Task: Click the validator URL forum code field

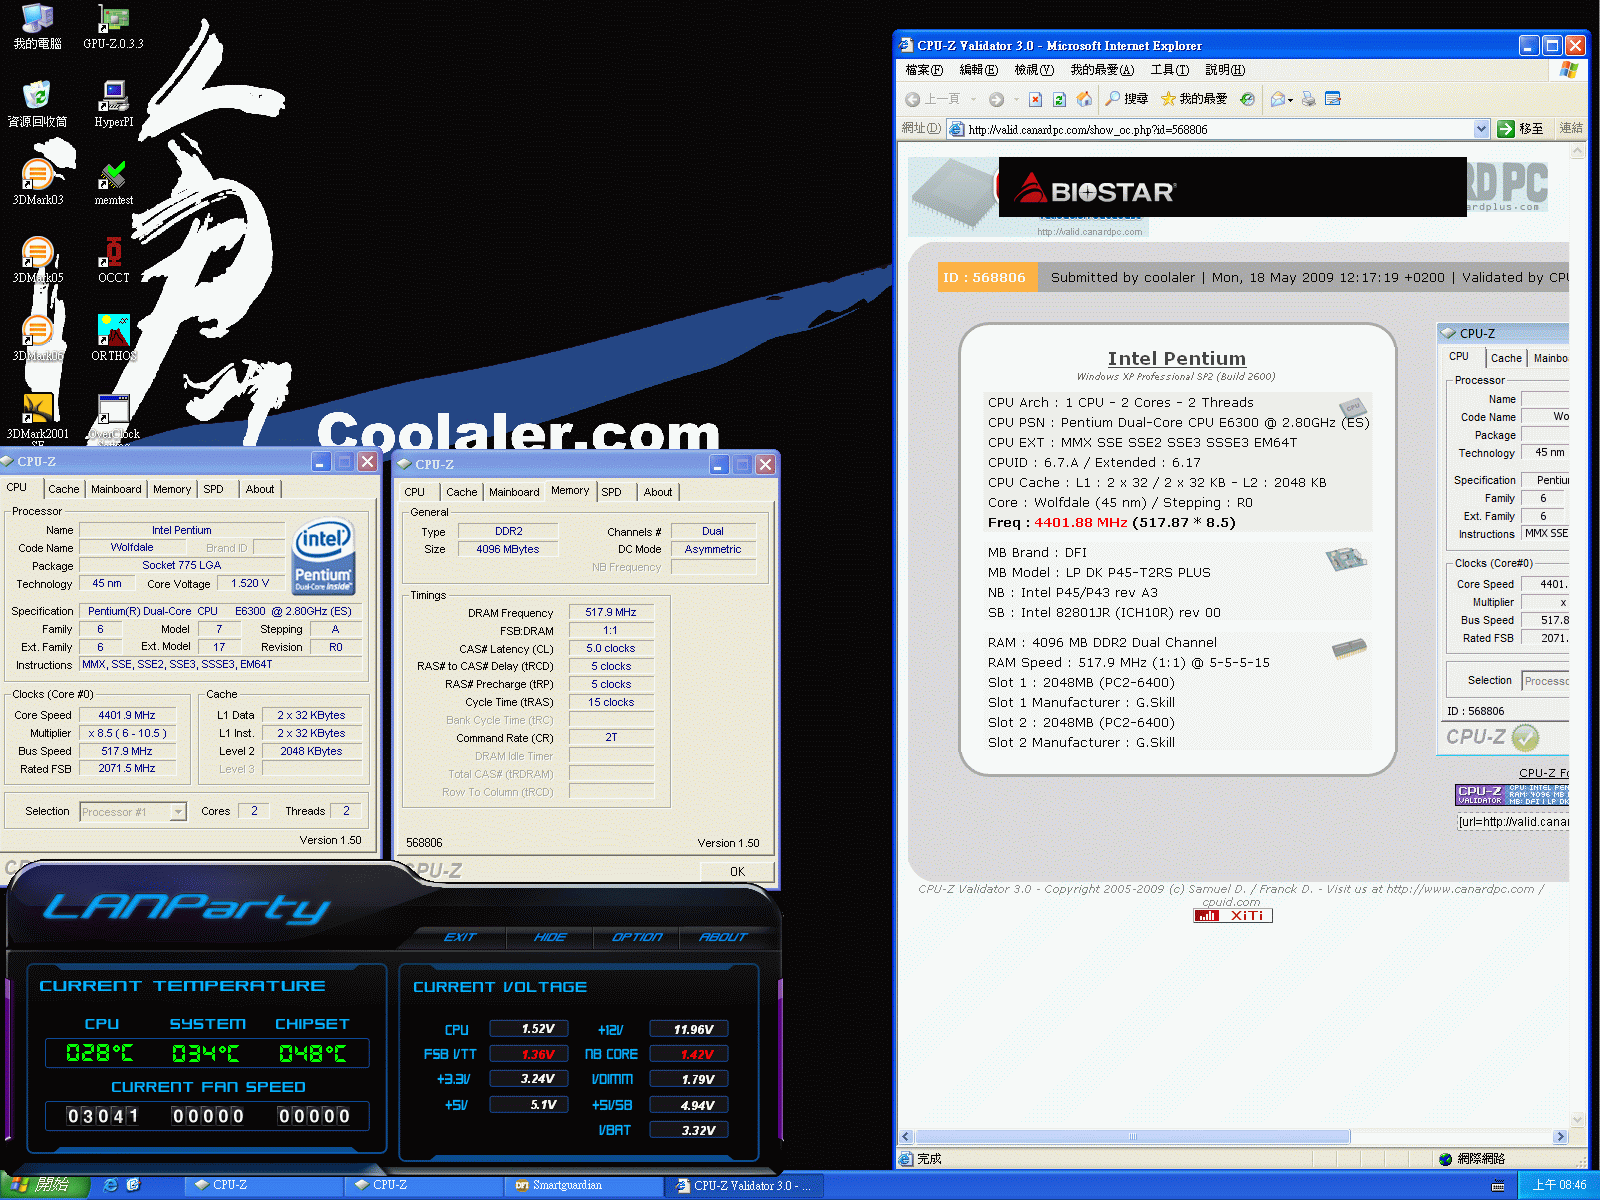Action: point(1513,822)
